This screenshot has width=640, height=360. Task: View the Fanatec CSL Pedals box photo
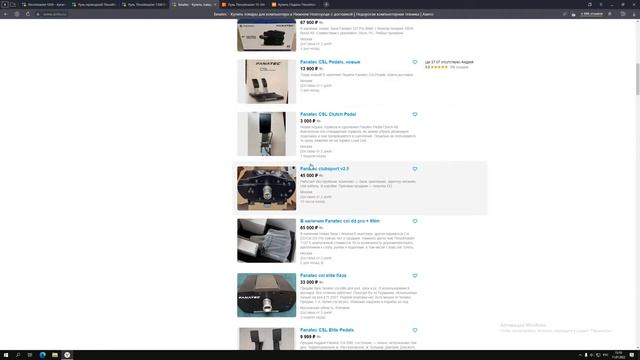point(267,82)
